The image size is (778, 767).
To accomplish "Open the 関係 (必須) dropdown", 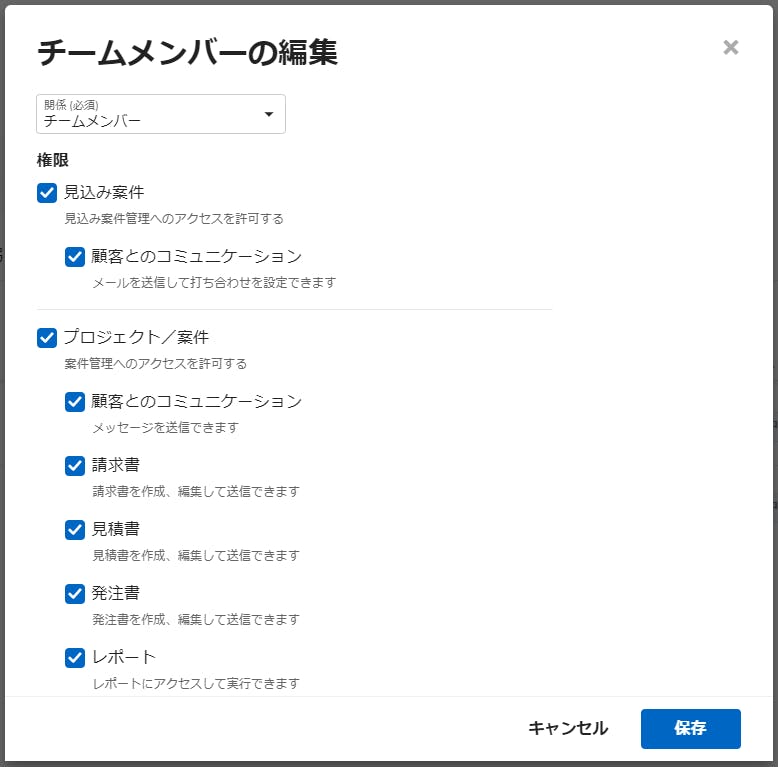I will pos(161,114).
